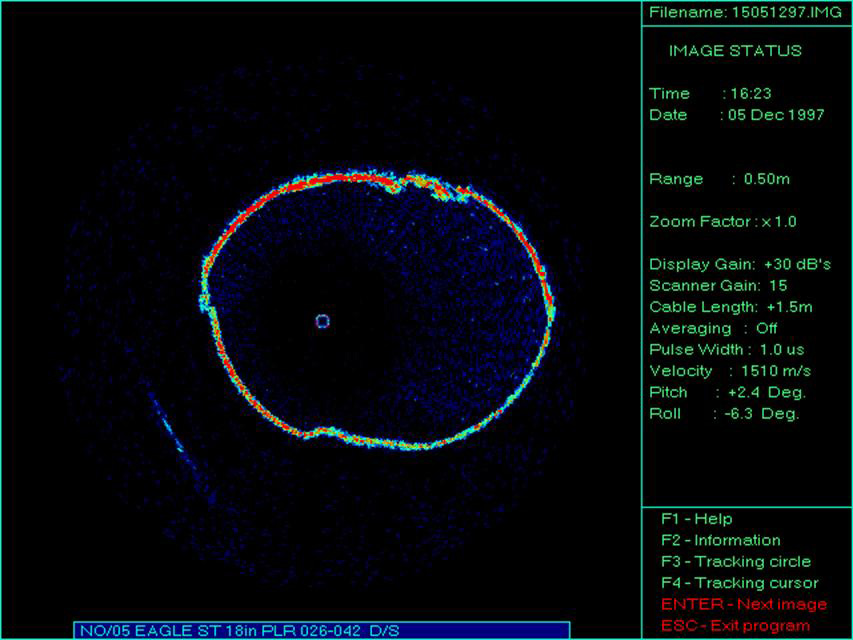This screenshot has height=640, width=853.
Task: Select the Range 0.50m readout
Action: coord(719,179)
